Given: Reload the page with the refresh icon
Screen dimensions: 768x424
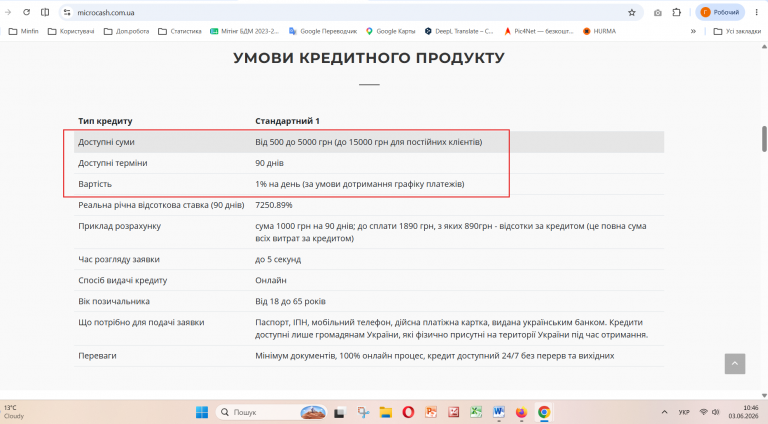Looking at the screenshot, I should pyautogui.click(x=26, y=12).
